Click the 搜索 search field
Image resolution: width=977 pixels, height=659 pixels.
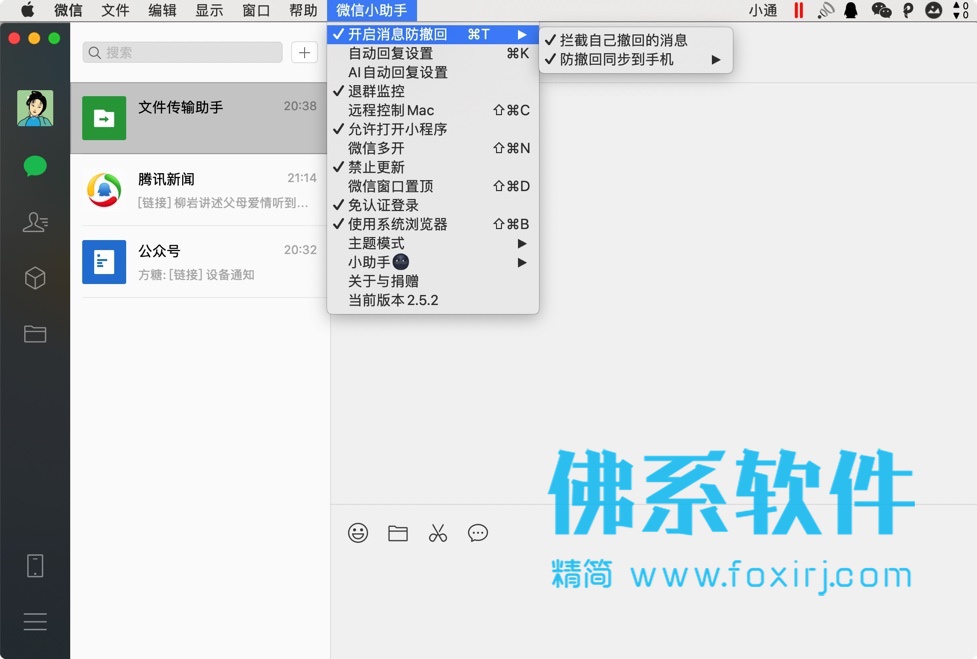click(x=183, y=52)
